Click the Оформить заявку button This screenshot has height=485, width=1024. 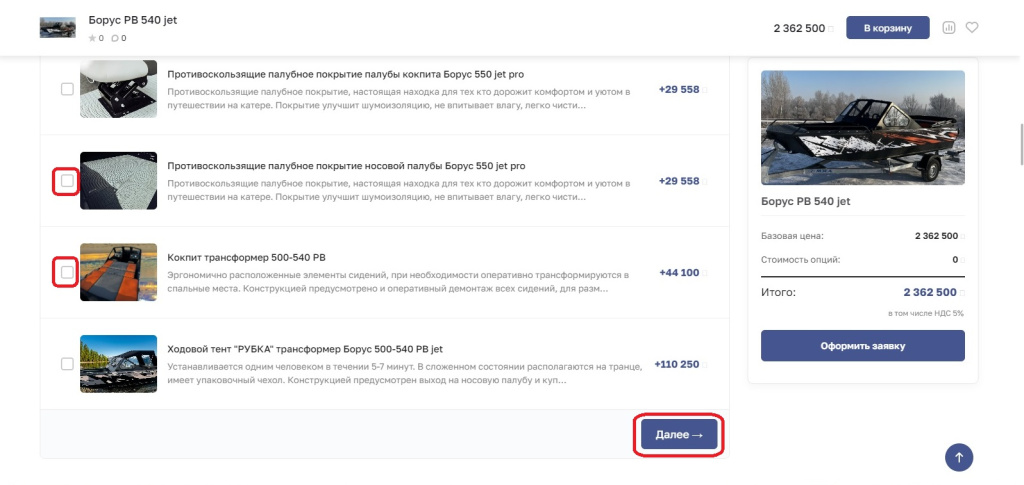tap(863, 345)
